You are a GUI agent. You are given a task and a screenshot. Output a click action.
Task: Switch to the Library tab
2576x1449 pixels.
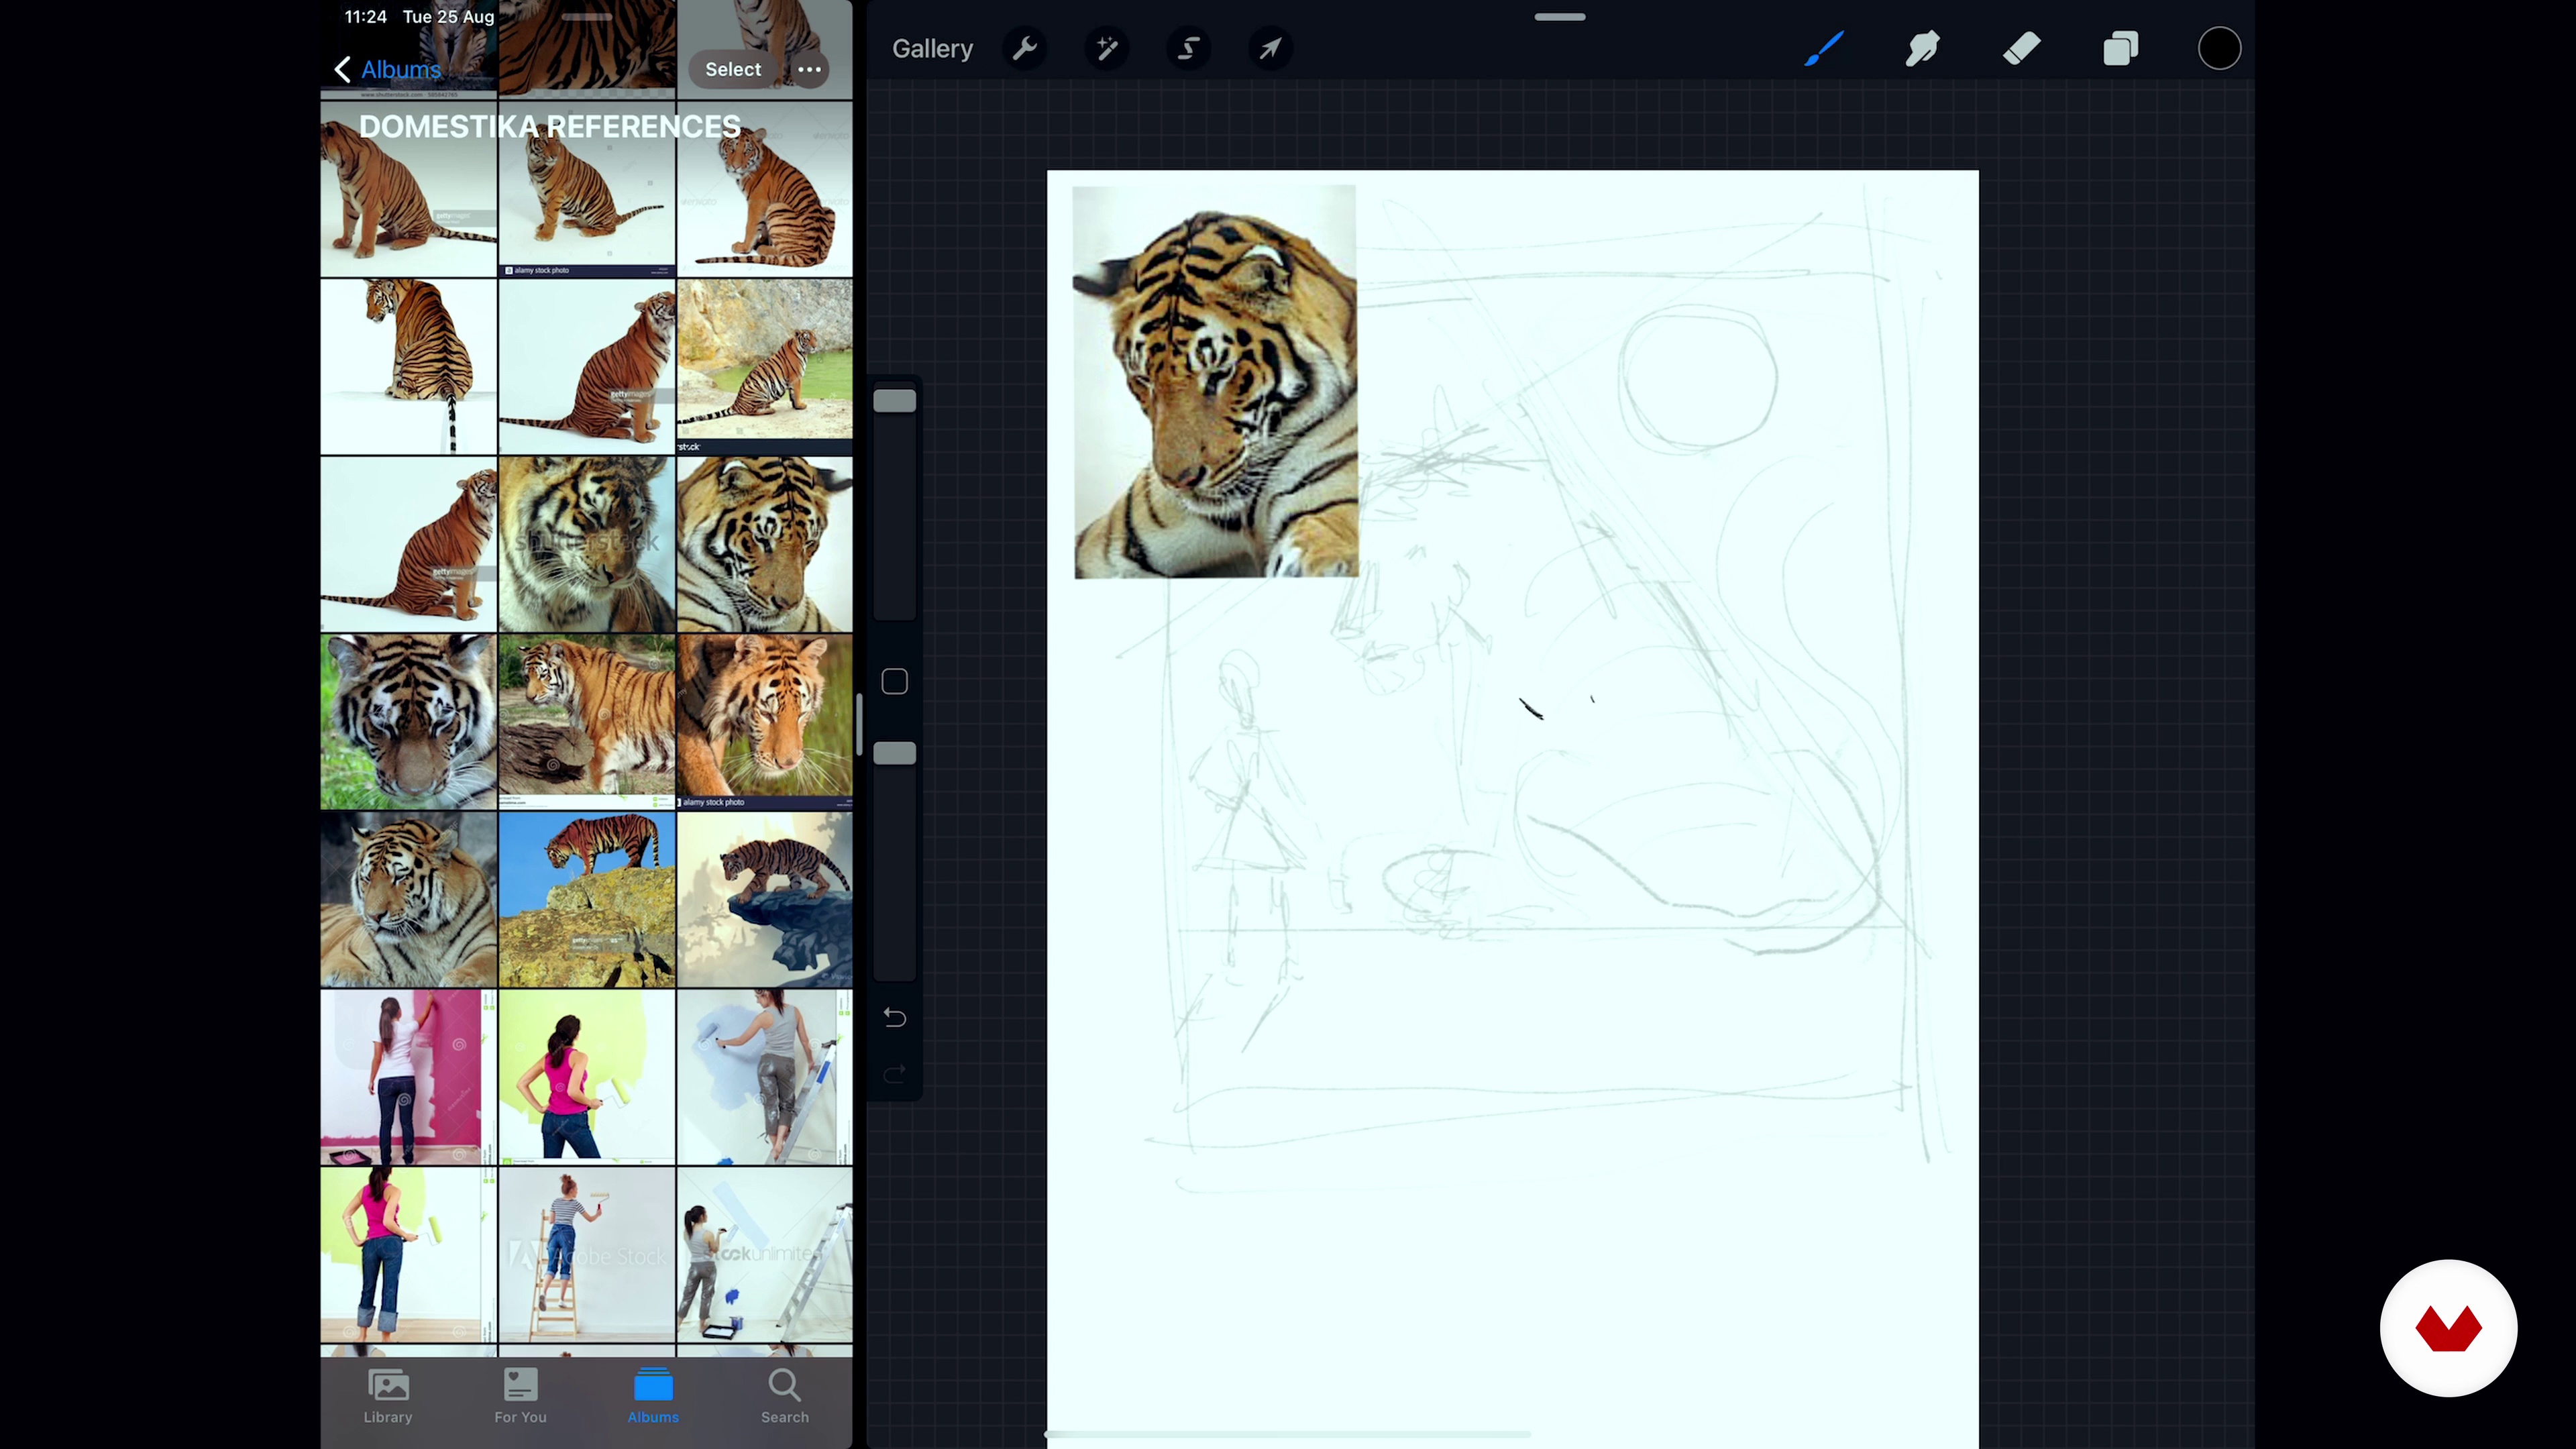(x=388, y=1395)
